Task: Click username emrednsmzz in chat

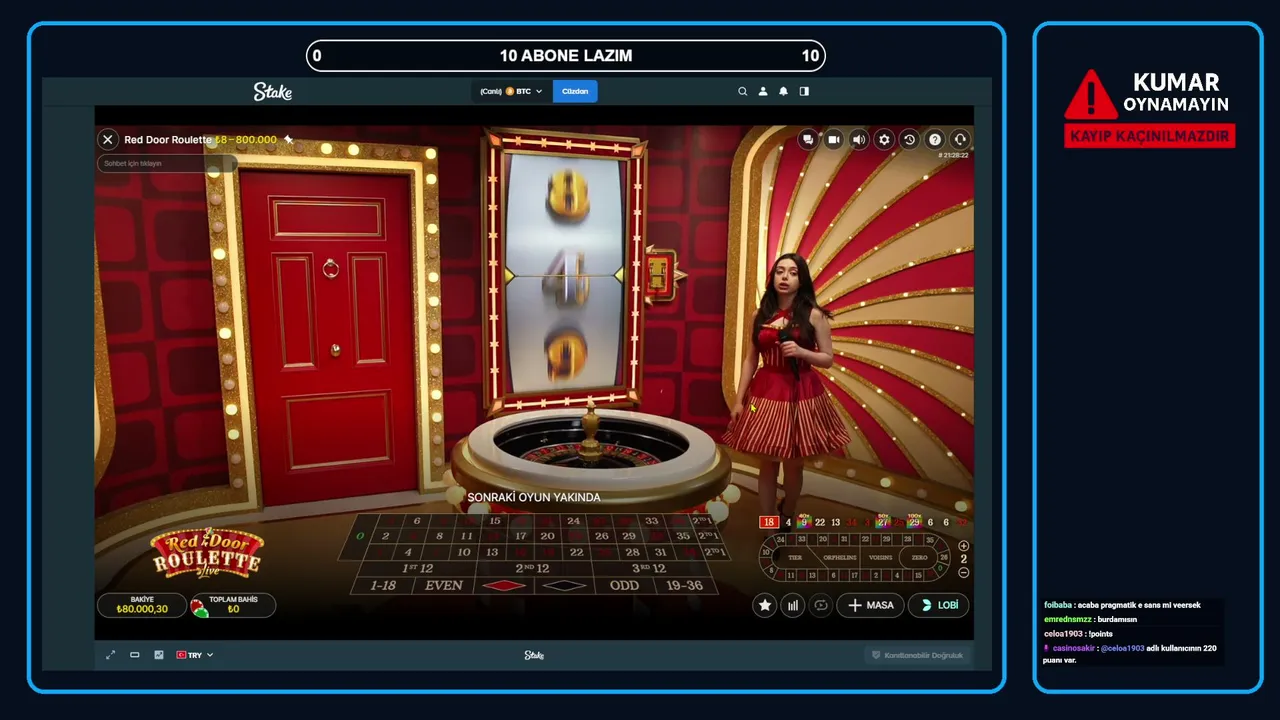Action: click(x=1068, y=619)
